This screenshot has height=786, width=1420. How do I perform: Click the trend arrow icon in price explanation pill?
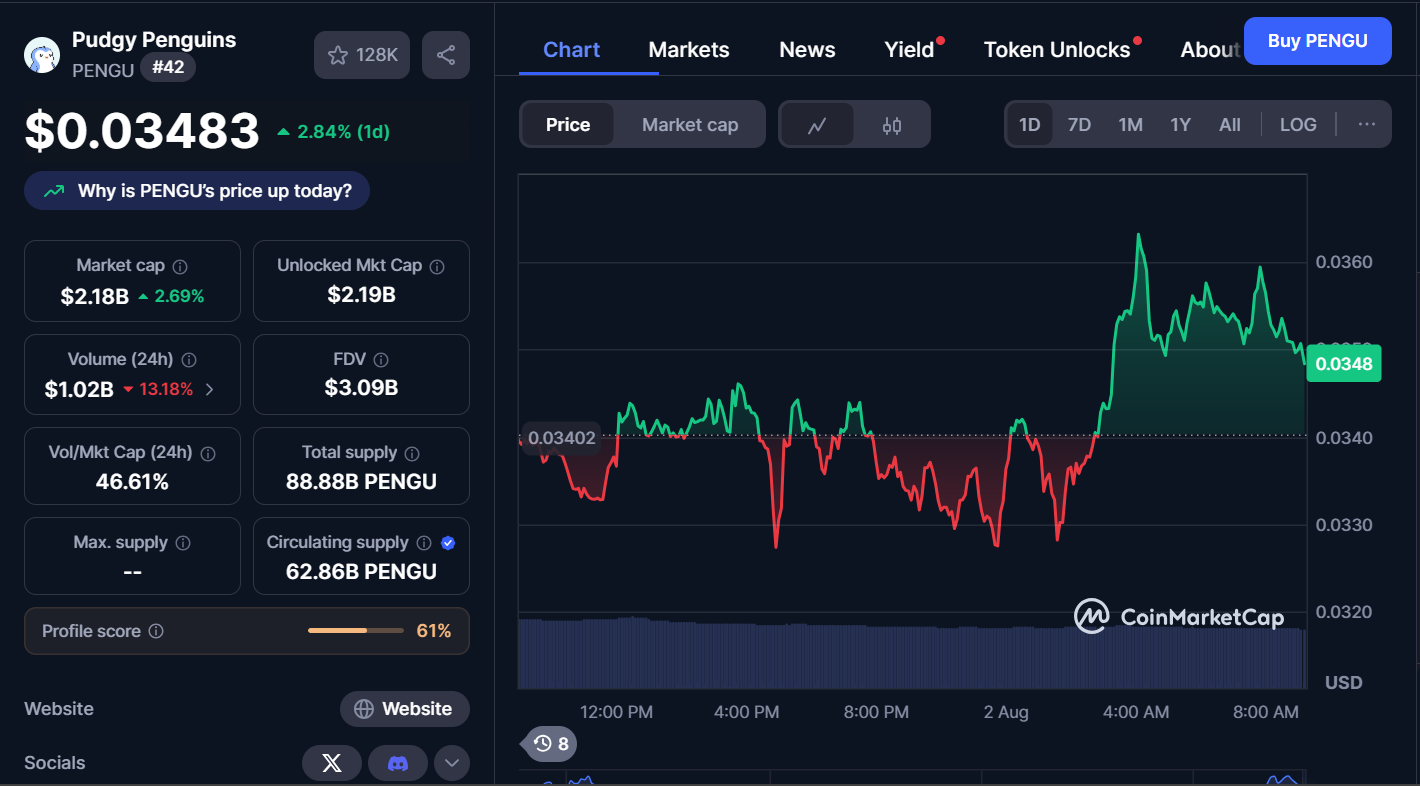point(54,191)
